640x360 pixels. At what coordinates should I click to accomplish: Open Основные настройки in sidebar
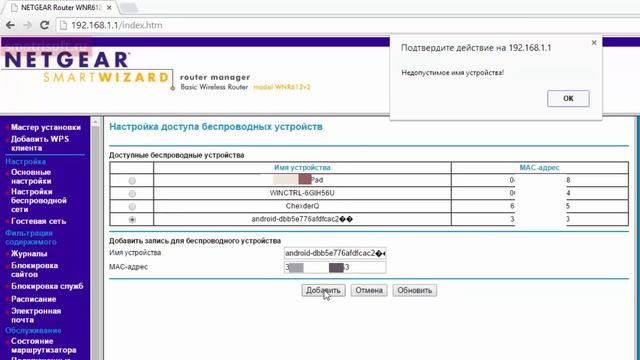pos(31,177)
